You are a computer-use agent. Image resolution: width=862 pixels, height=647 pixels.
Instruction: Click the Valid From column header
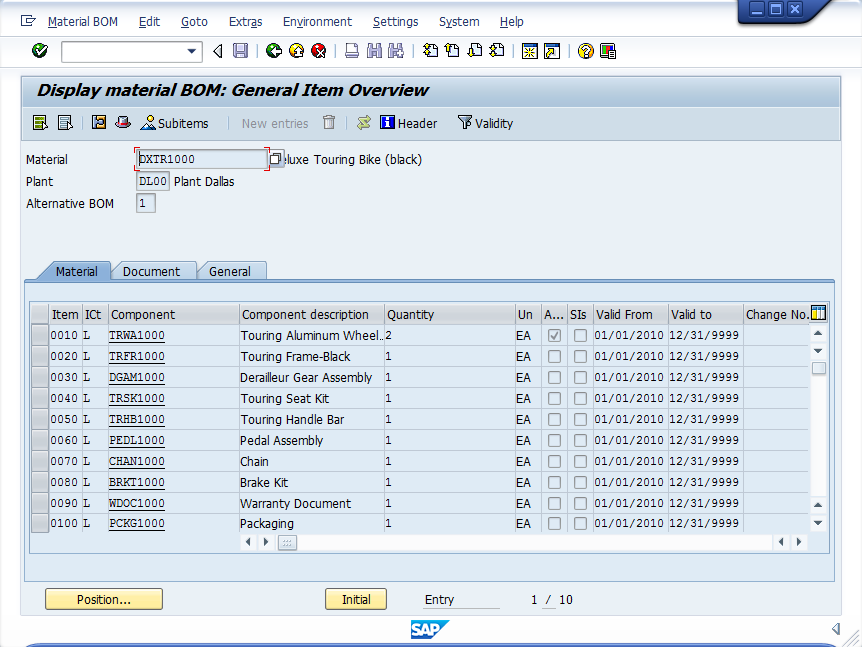[x=631, y=314]
